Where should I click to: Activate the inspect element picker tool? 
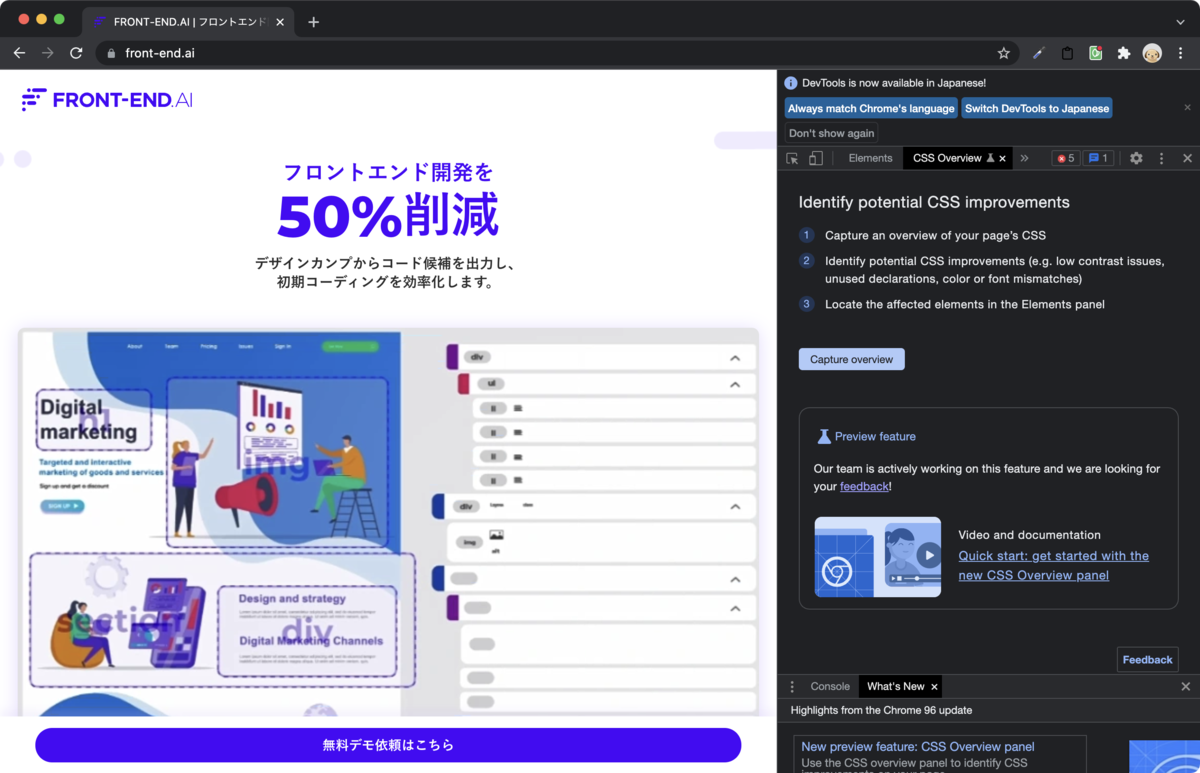click(792, 158)
